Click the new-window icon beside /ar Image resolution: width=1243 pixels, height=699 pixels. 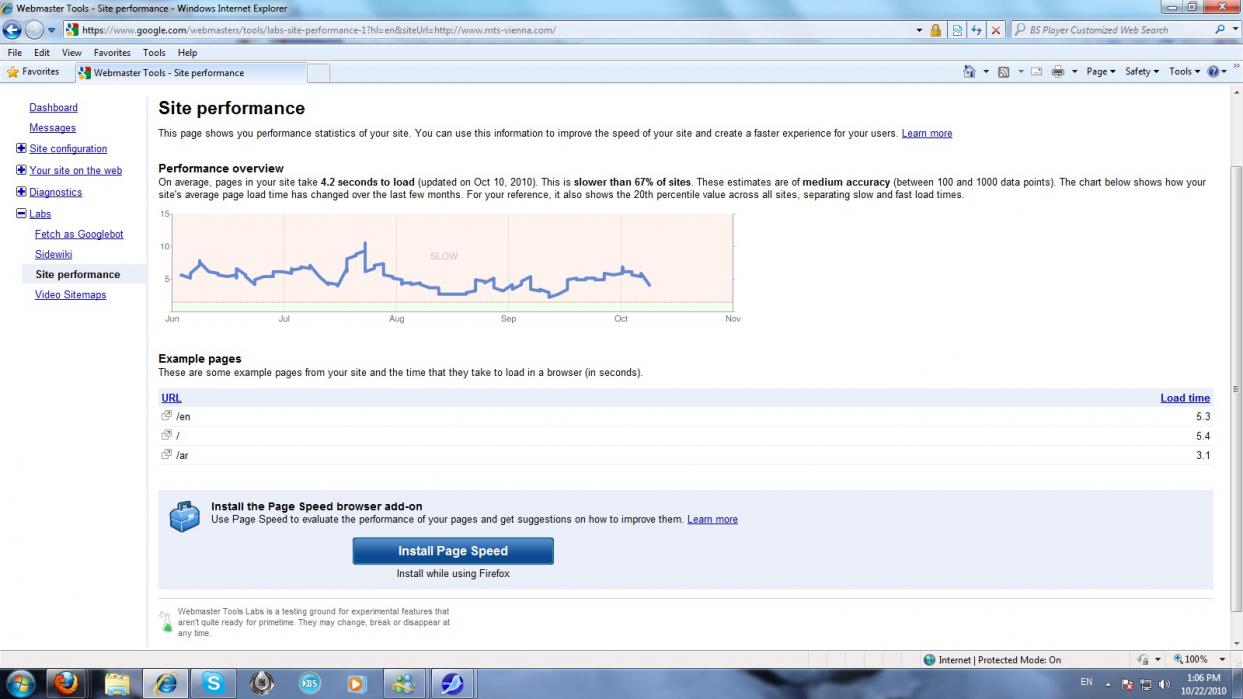167,454
